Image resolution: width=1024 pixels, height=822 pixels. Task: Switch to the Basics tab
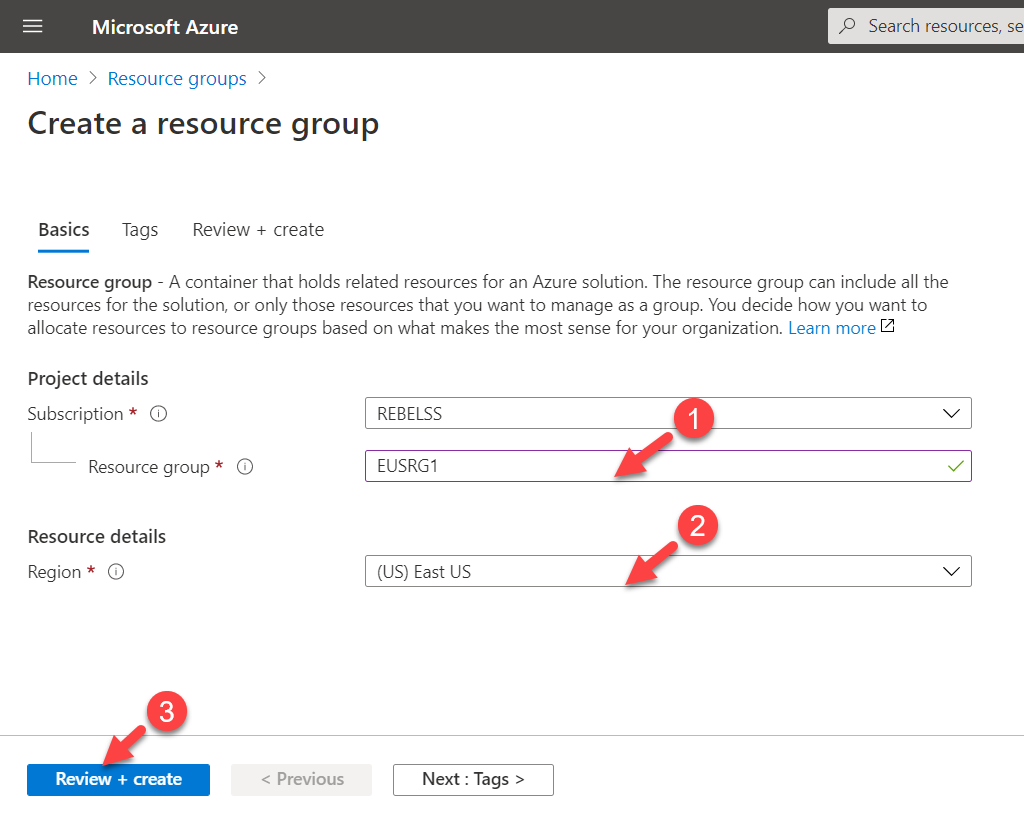click(x=63, y=230)
